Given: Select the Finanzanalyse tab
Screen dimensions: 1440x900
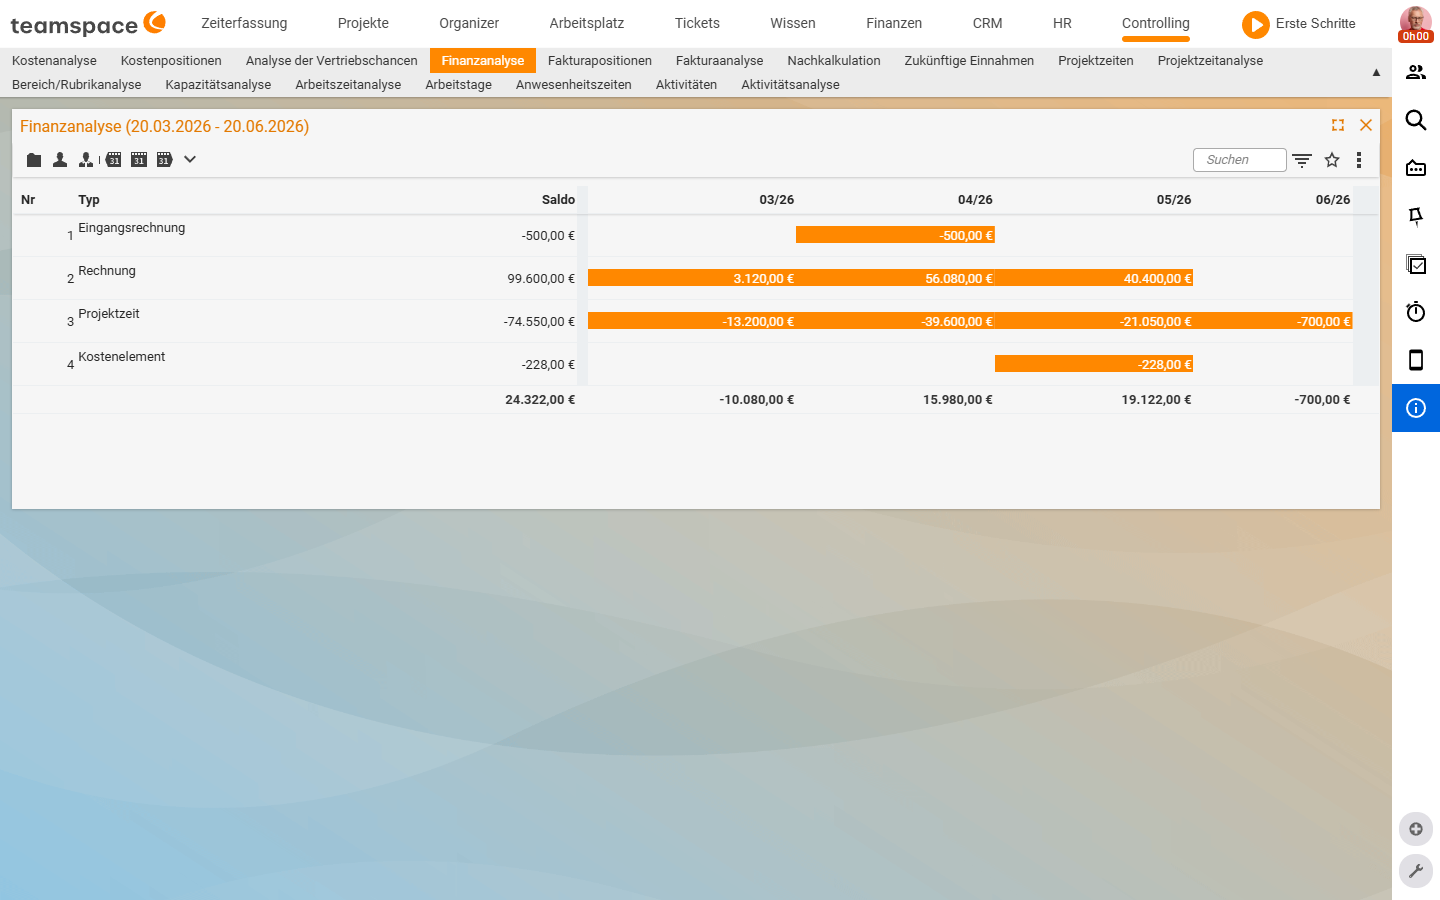Looking at the screenshot, I should (x=483, y=61).
